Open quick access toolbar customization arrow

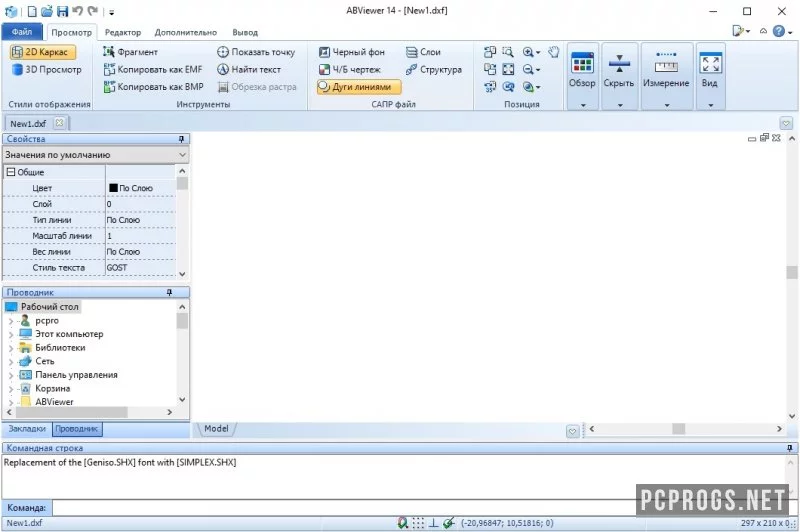pyautogui.click(x=111, y=12)
